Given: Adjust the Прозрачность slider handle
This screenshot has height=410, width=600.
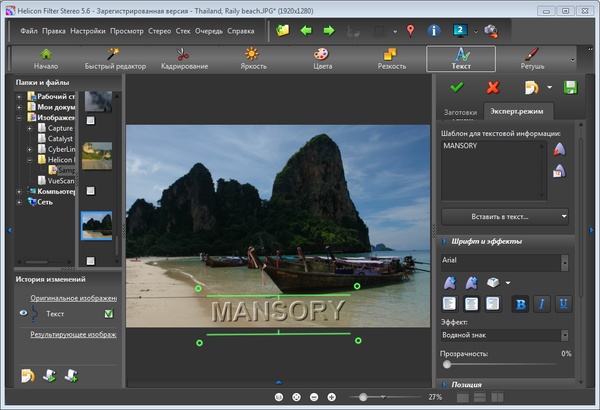Looking at the screenshot, I should coord(447,364).
